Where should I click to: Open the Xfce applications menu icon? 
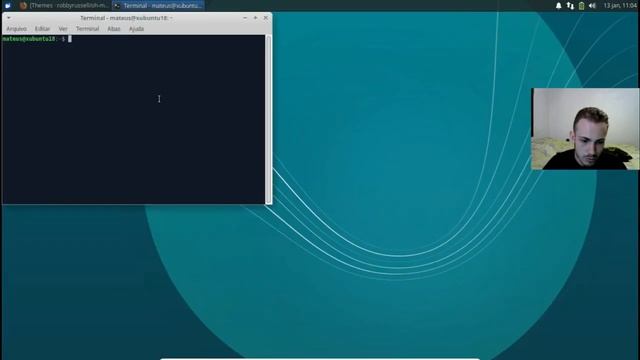click(x=7, y=5)
